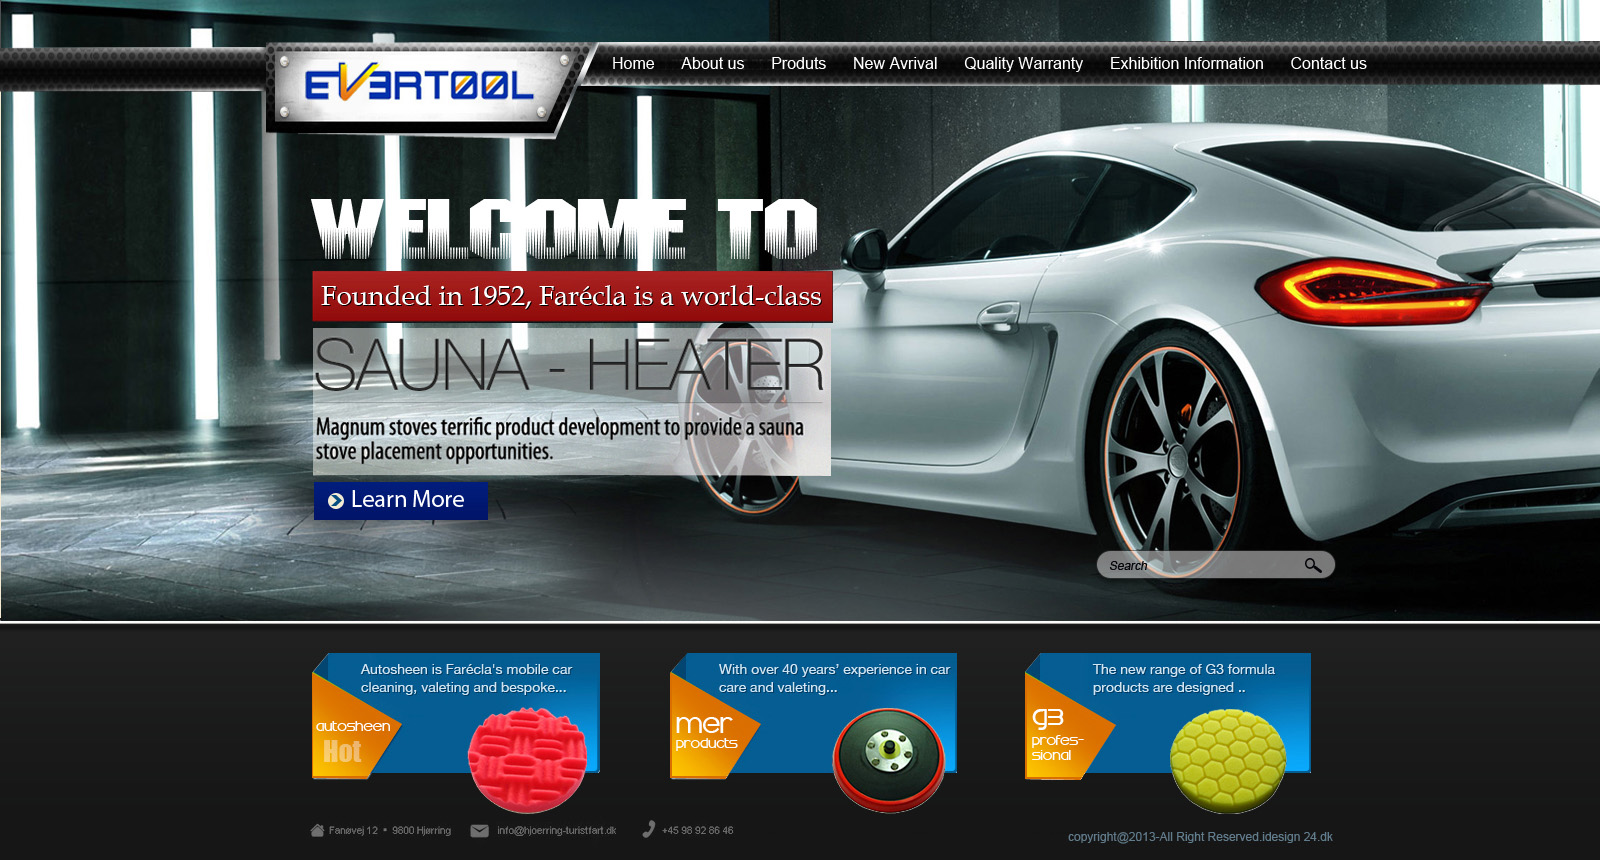
Task: Read the Autosheen mobile car cleaning text
Action: pos(466,678)
